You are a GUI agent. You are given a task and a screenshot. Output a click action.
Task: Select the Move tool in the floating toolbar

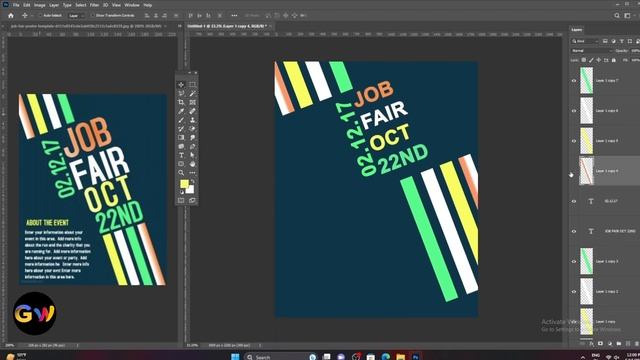tap(181, 84)
